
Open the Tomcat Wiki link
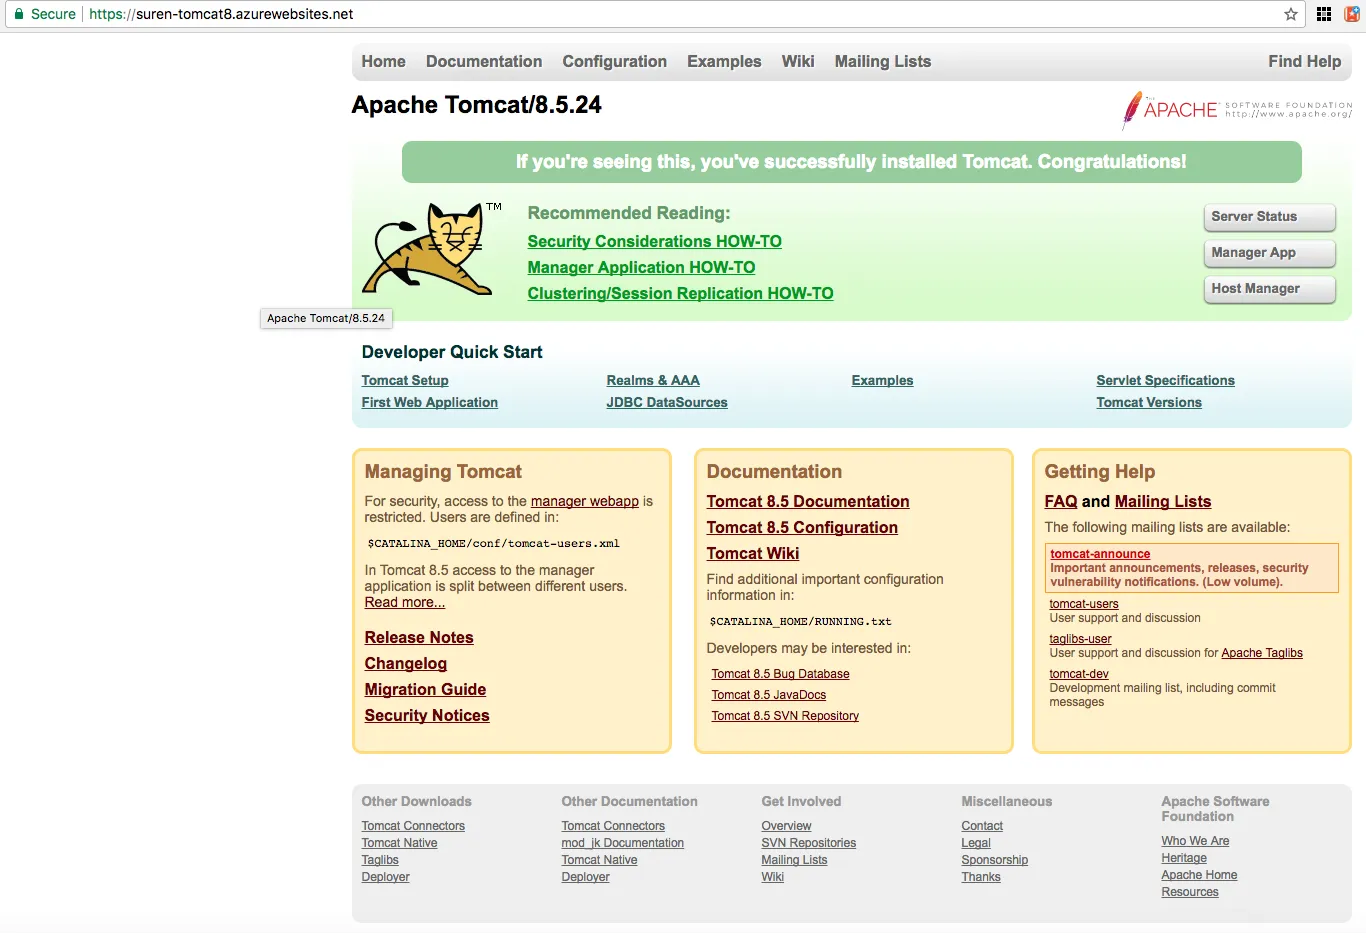(753, 553)
